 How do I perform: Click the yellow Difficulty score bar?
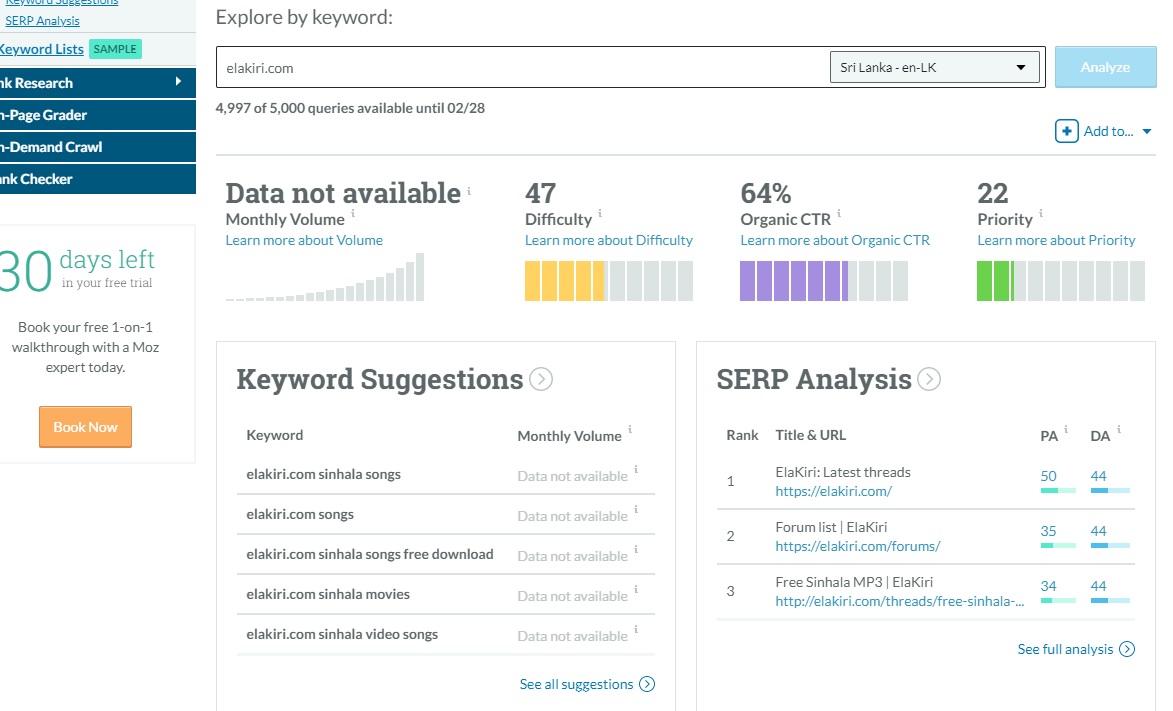tap(609, 281)
